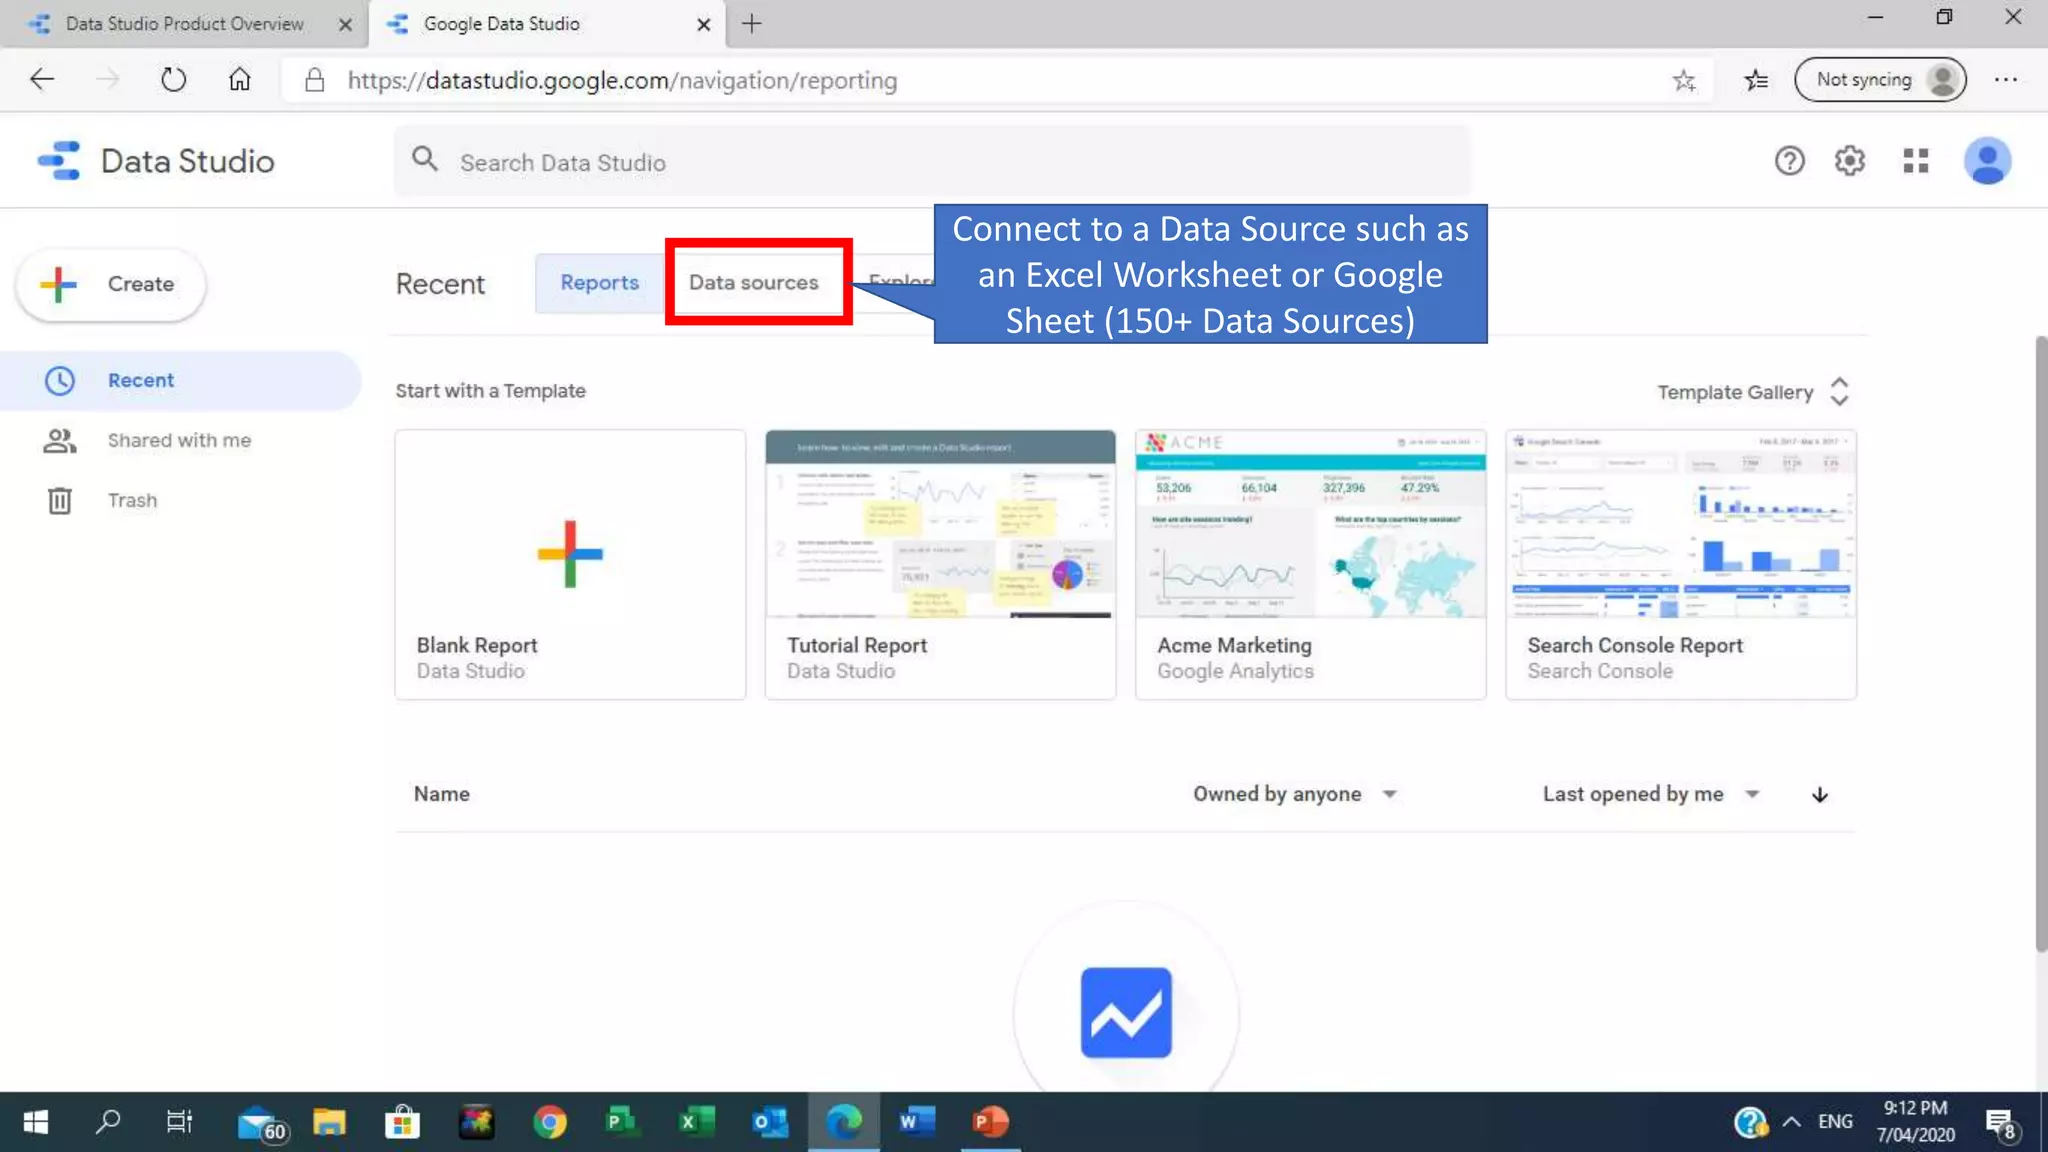Click the browser address bar URL

(622, 81)
